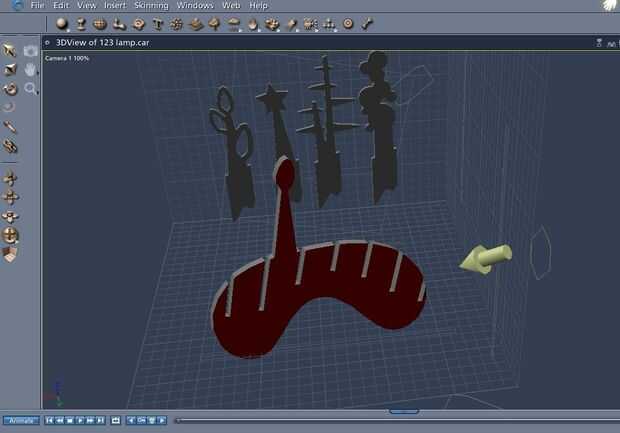Open the Windows menu
620x433 pixels.
click(x=195, y=5)
